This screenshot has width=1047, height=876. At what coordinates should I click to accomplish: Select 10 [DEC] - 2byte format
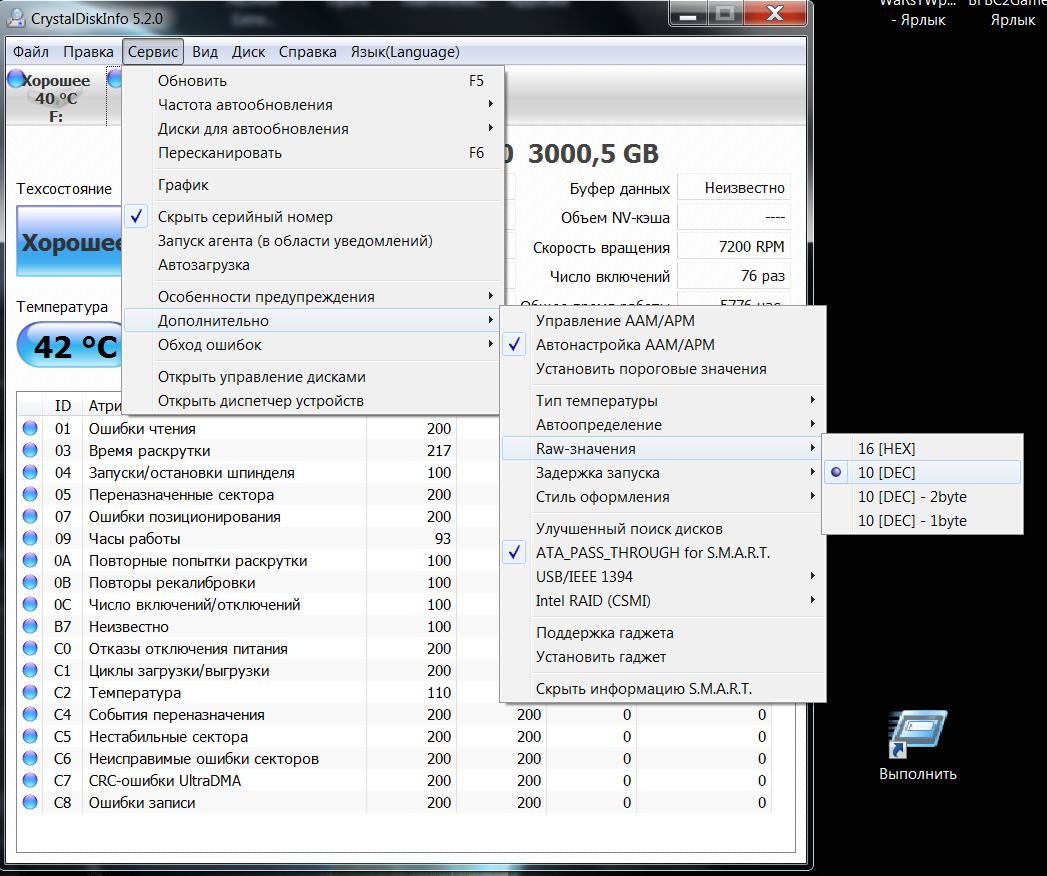pos(922,497)
